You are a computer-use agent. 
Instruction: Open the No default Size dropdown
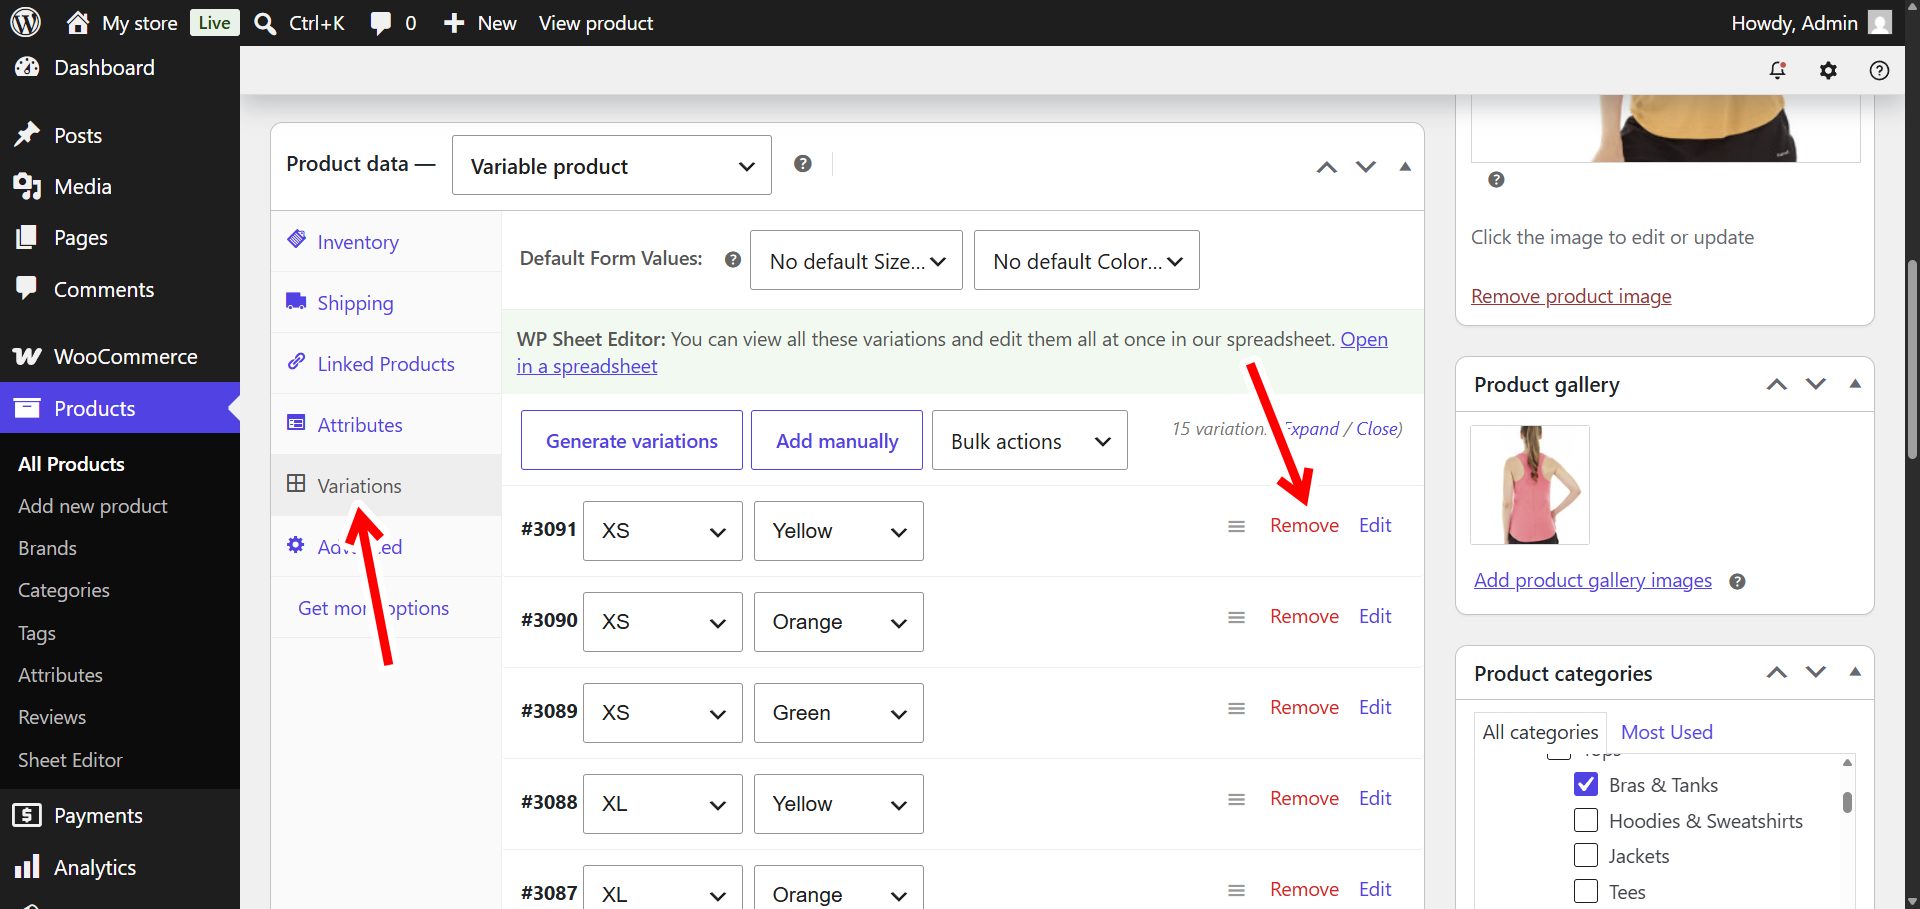tap(856, 260)
